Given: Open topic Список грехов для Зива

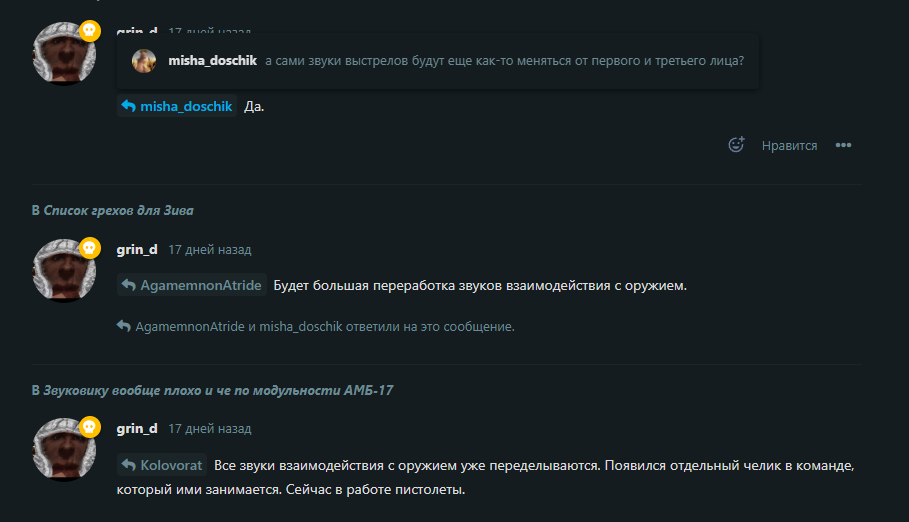Looking at the screenshot, I should [118, 211].
